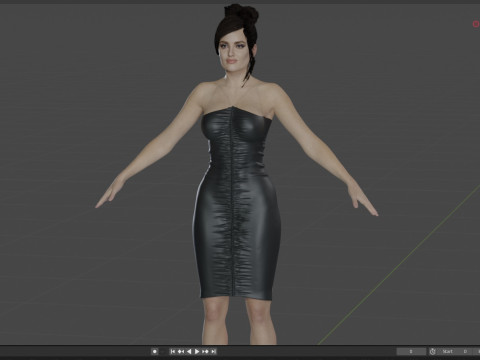The image size is (480, 360).
Task: Play the animation forward
Action: click(197, 351)
